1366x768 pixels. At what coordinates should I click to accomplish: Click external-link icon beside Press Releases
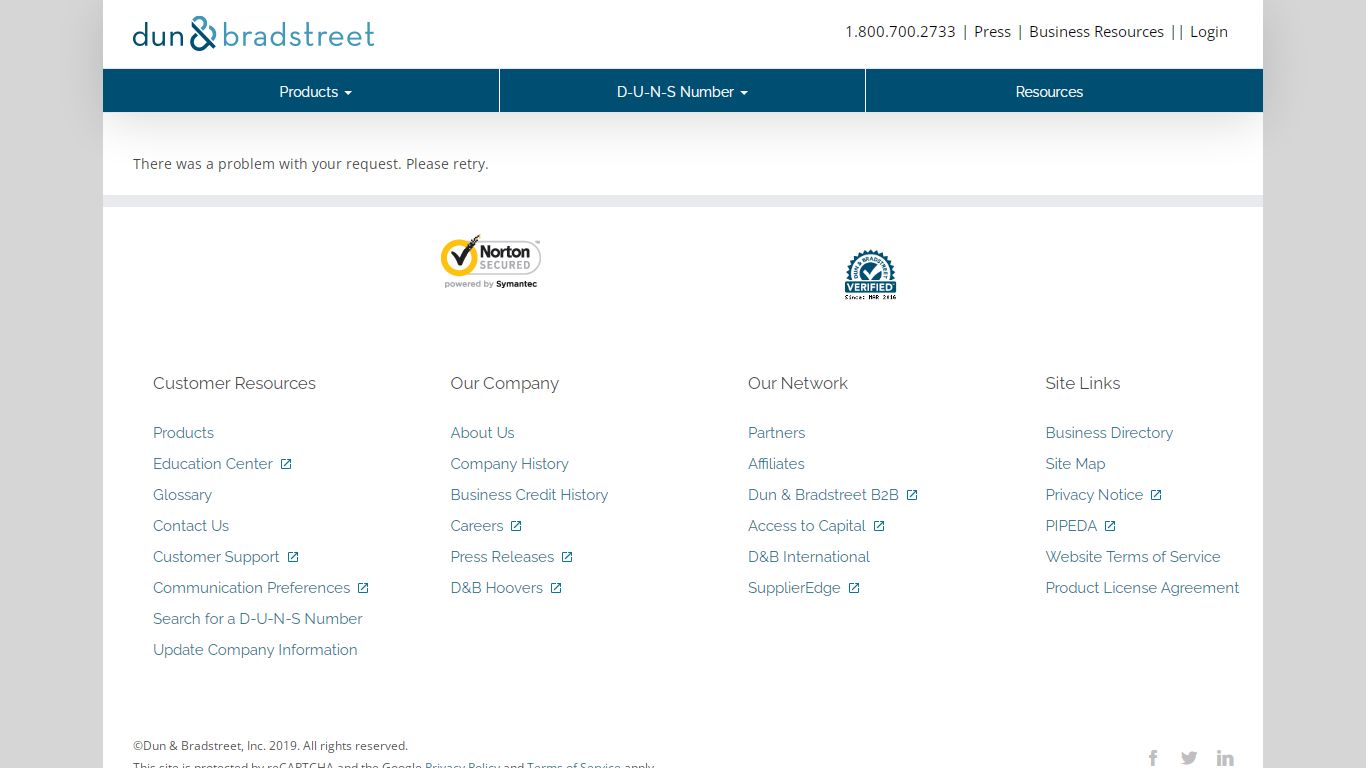pyautogui.click(x=567, y=557)
